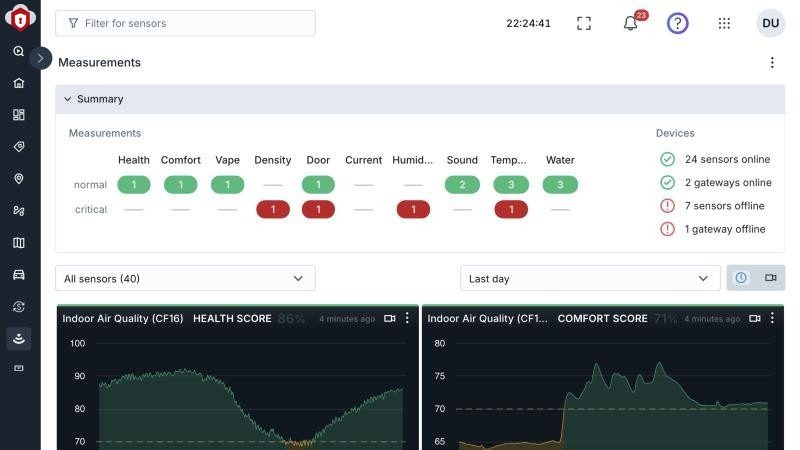The height and width of the screenshot is (450, 800).
Task: Click the Measurements page heading
Action: click(99, 63)
